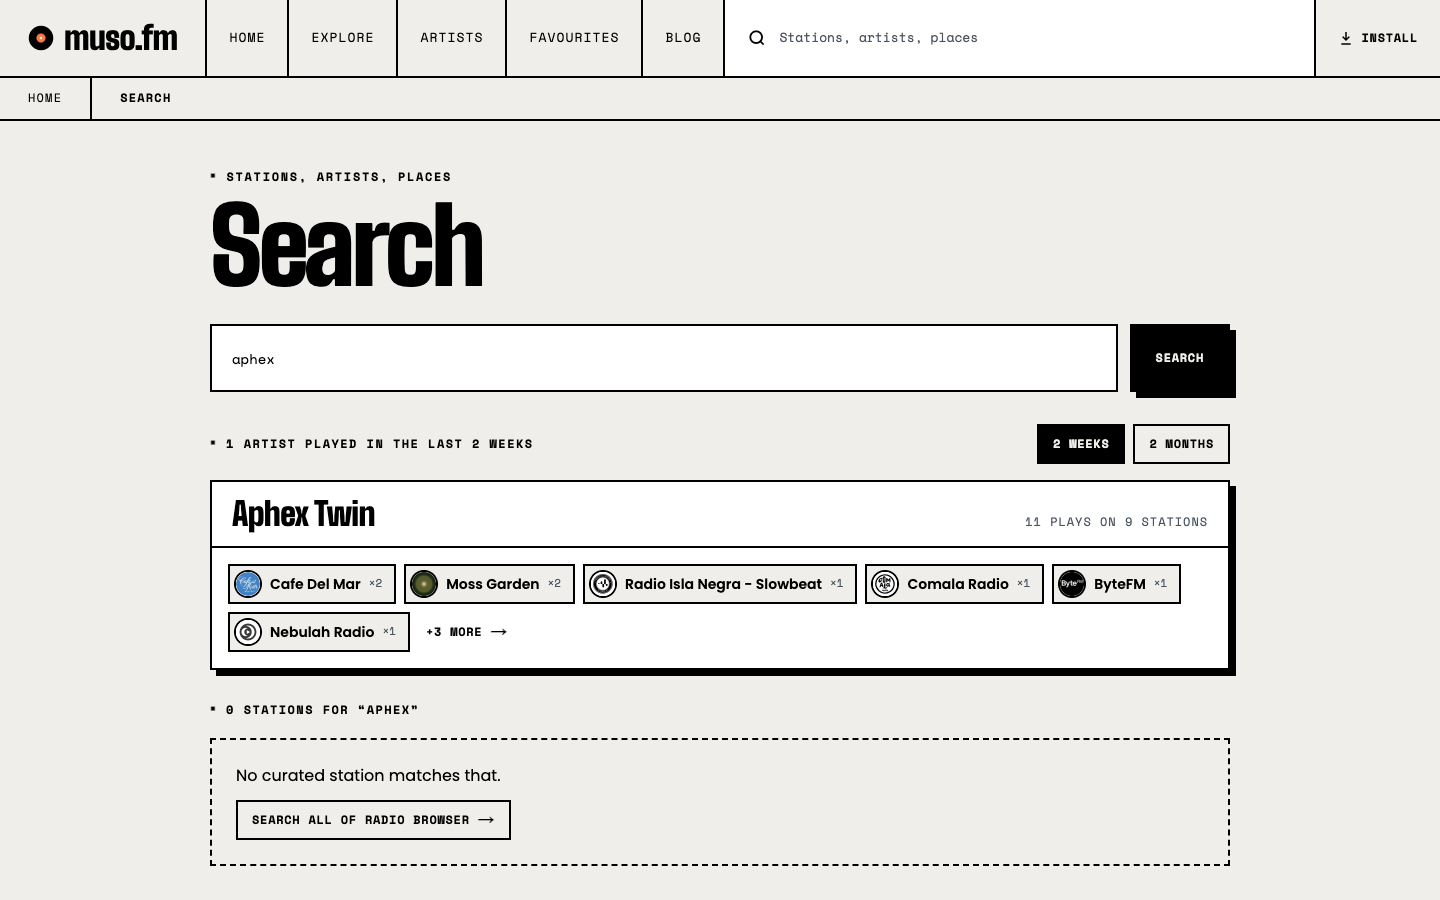Click the Nebulah Radio station logo

(x=248, y=632)
